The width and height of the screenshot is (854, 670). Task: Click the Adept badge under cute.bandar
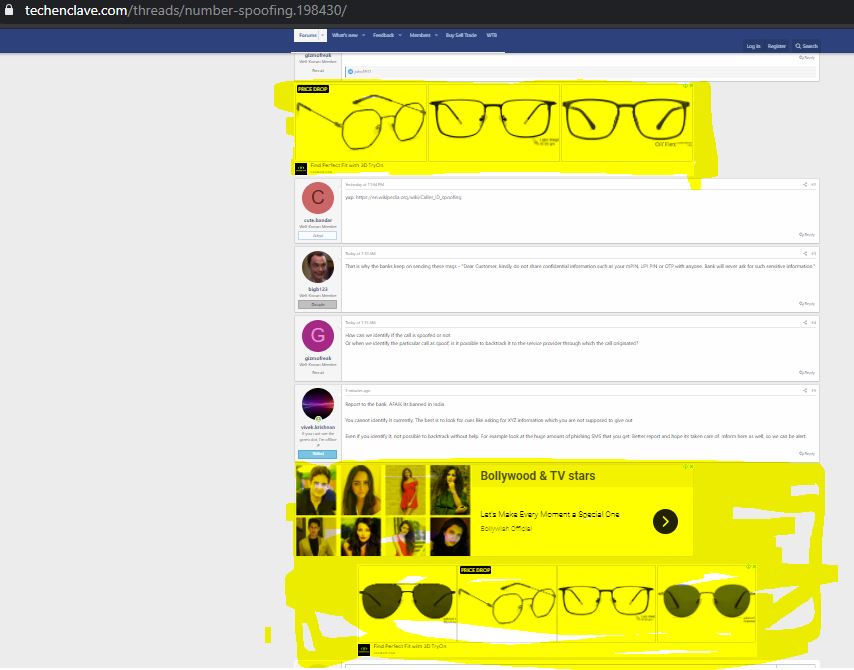318,236
